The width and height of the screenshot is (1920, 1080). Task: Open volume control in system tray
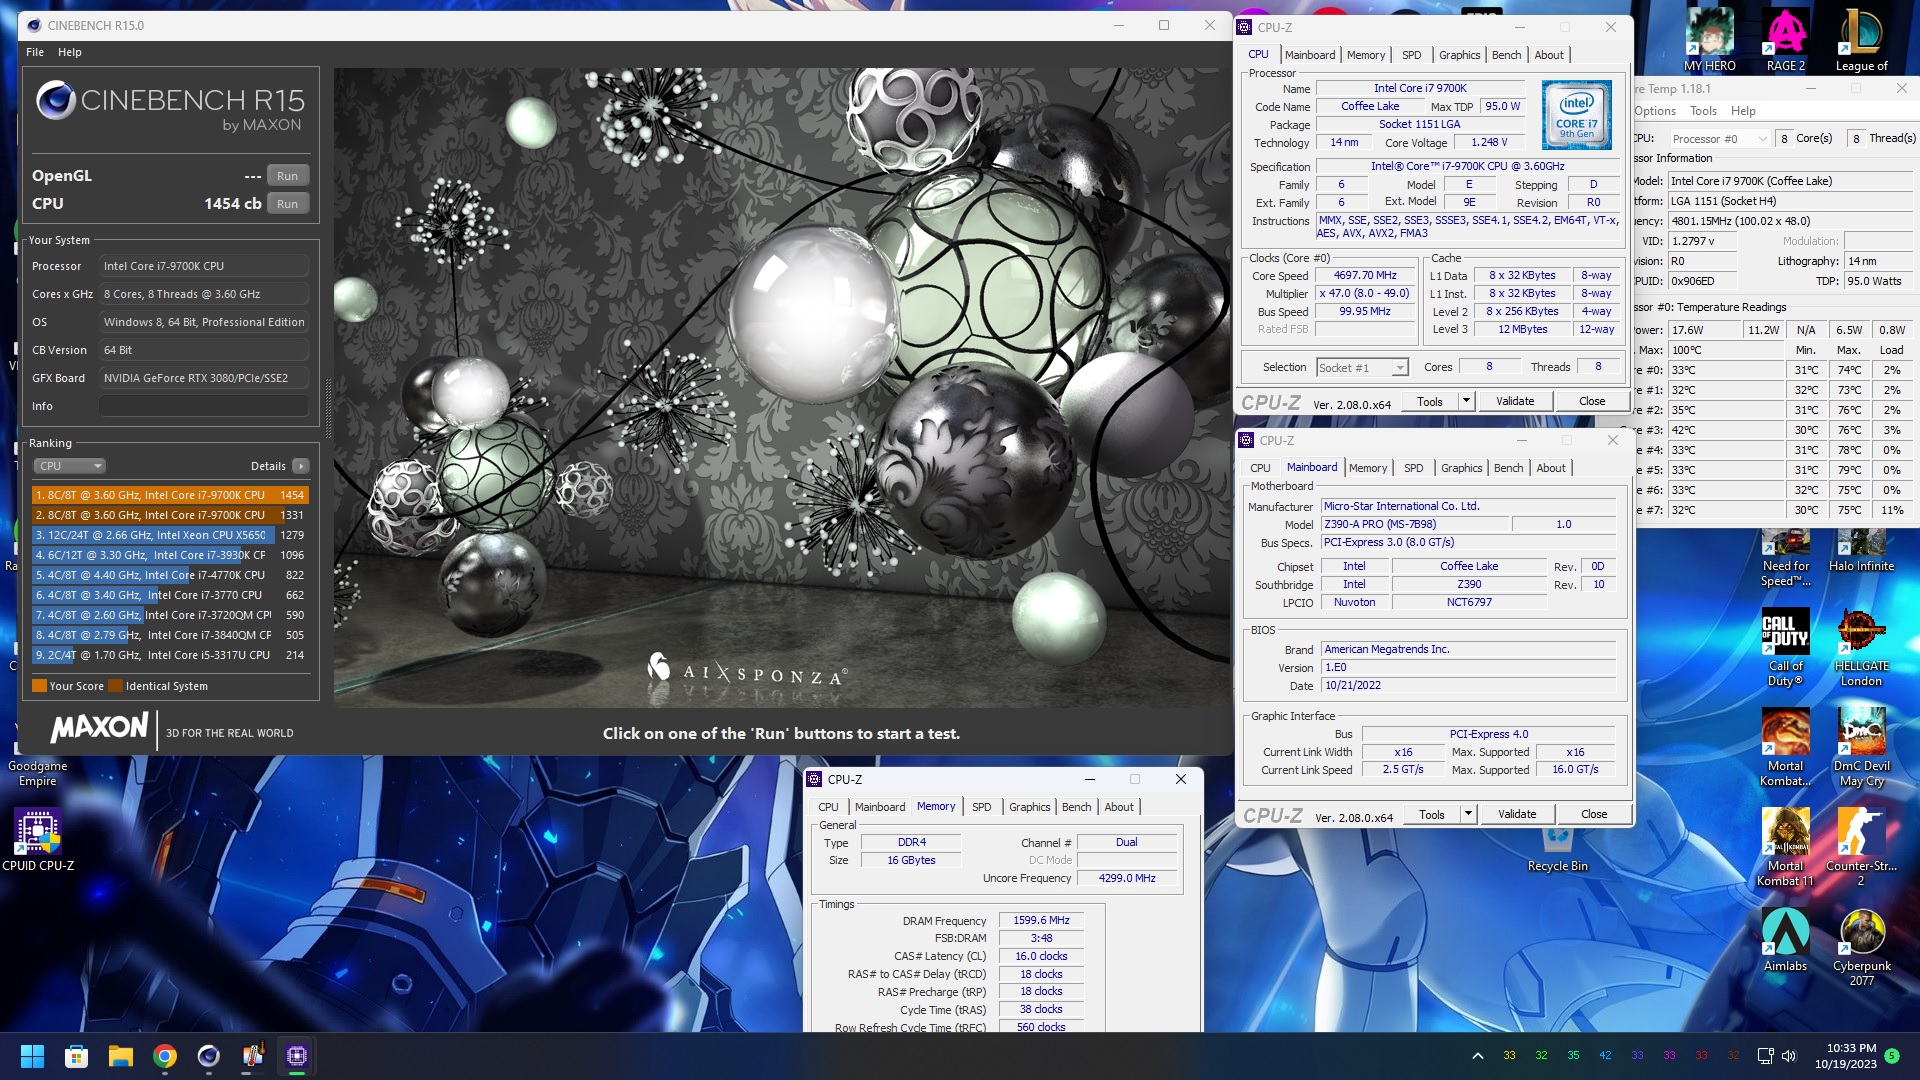(1789, 1056)
